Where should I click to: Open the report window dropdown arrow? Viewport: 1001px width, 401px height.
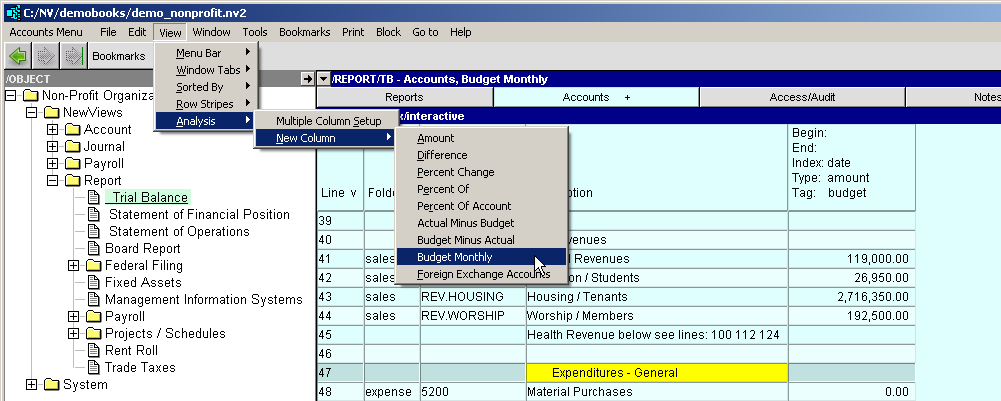pyautogui.click(x=324, y=79)
